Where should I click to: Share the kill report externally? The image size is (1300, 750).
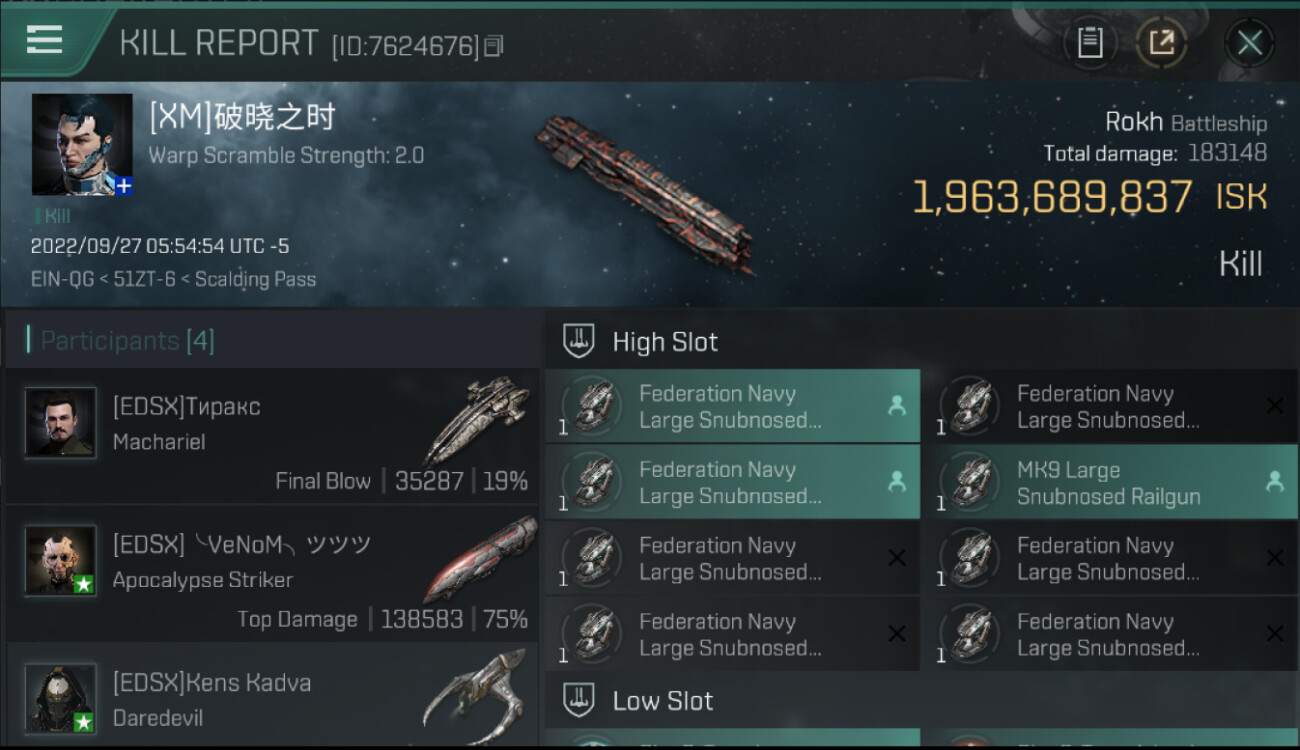point(1161,43)
